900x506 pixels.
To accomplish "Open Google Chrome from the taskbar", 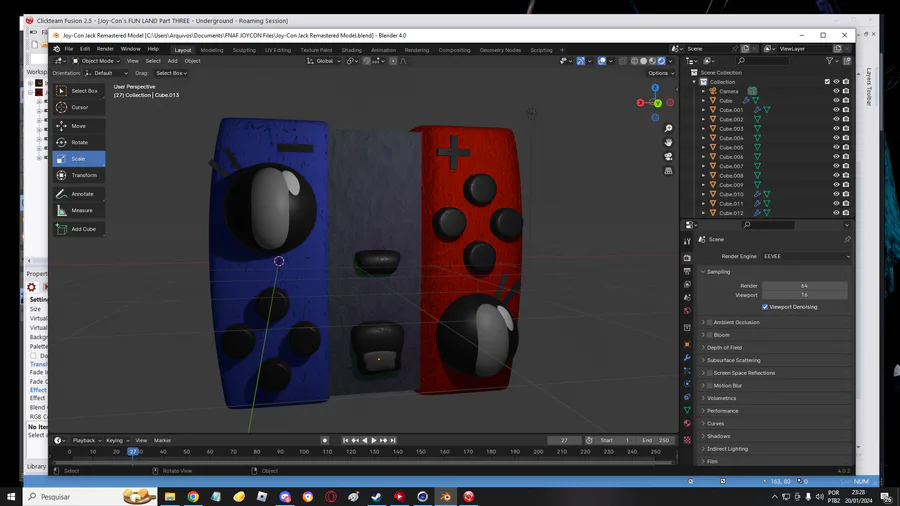I will [193, 497].
